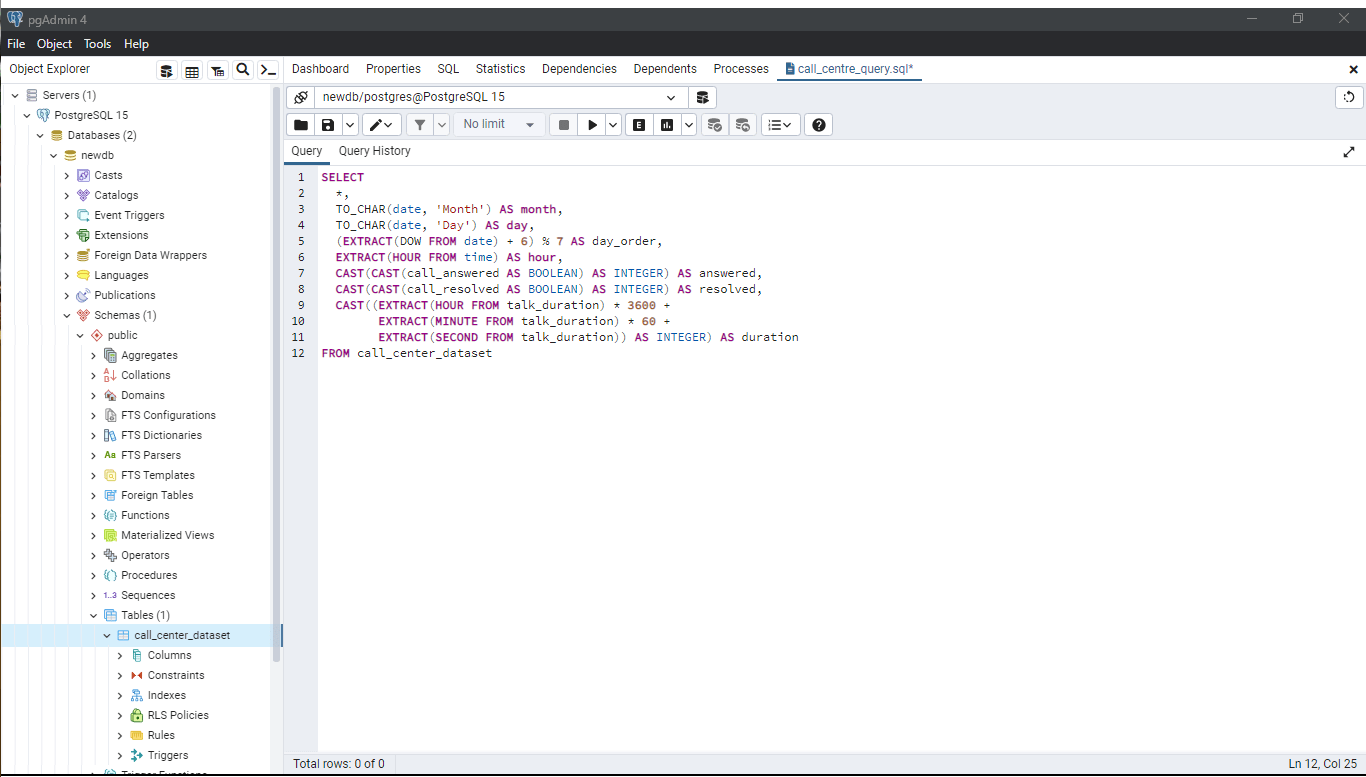The image size is (1366, 777).
Task: Select the Materialized Views tree item
Action: (x=168, y=535)
